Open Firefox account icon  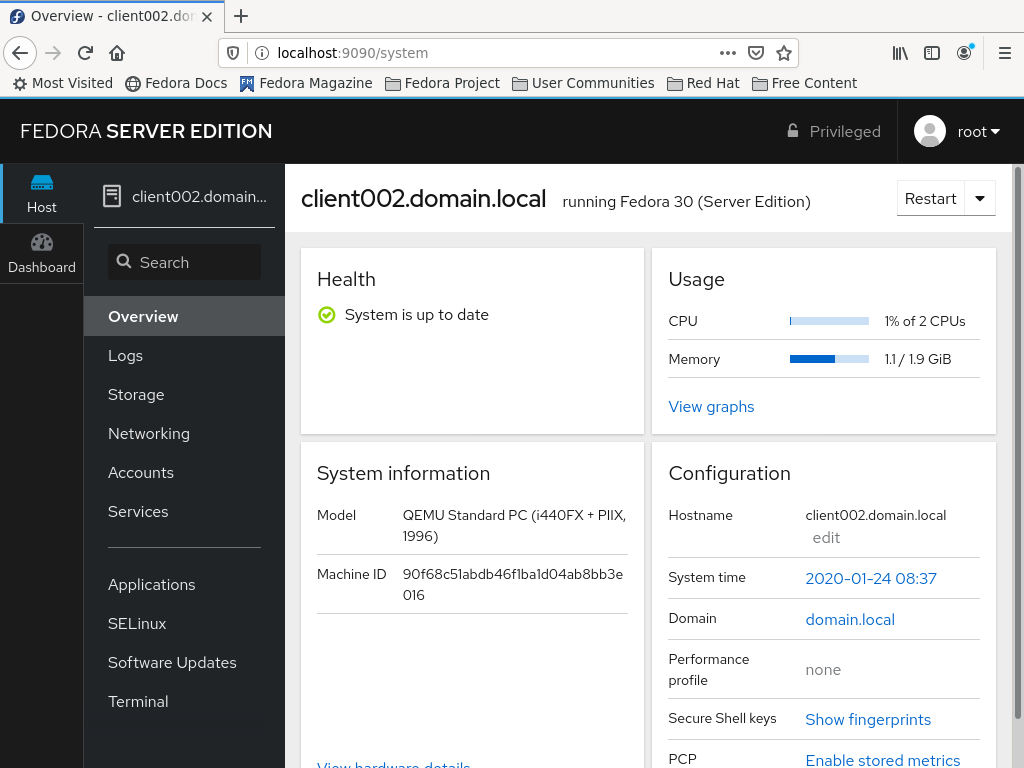[965, 53]
